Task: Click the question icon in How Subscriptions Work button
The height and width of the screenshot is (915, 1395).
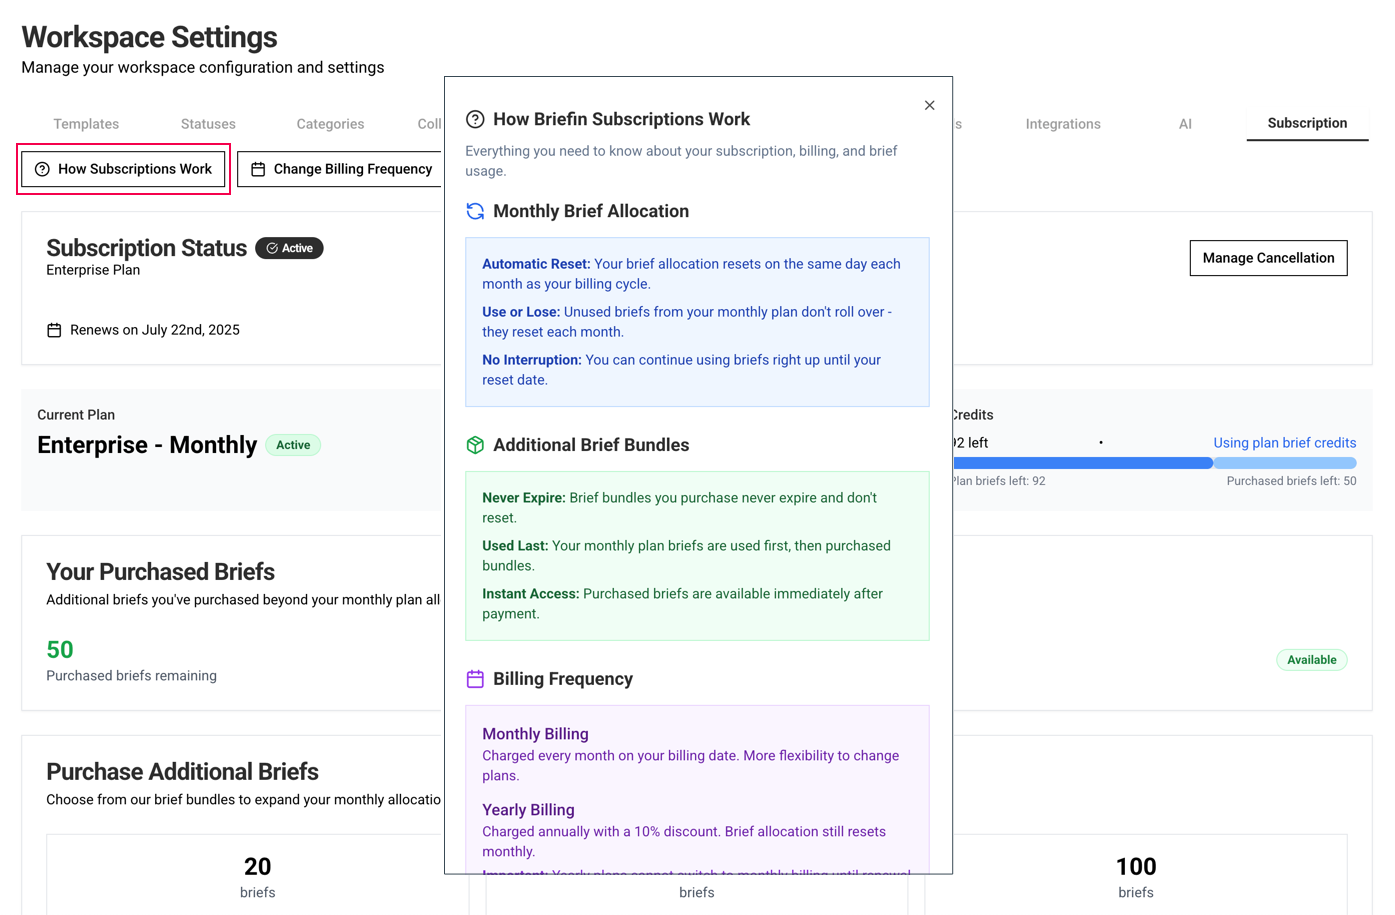Action: (42, 169)
